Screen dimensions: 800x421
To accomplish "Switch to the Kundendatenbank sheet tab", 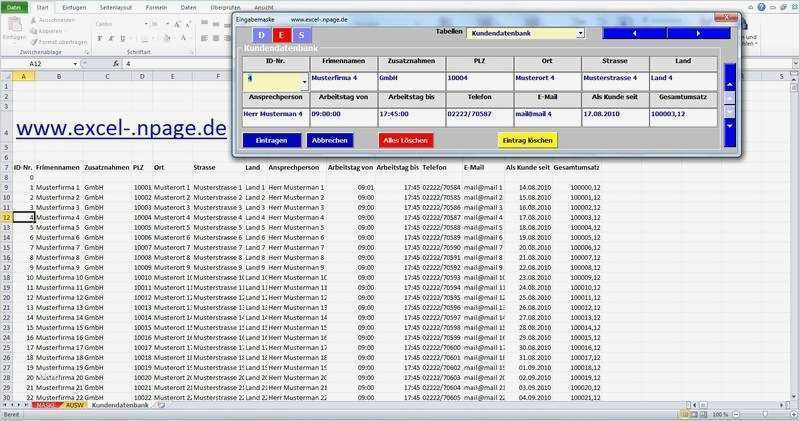I will point(120,405).
